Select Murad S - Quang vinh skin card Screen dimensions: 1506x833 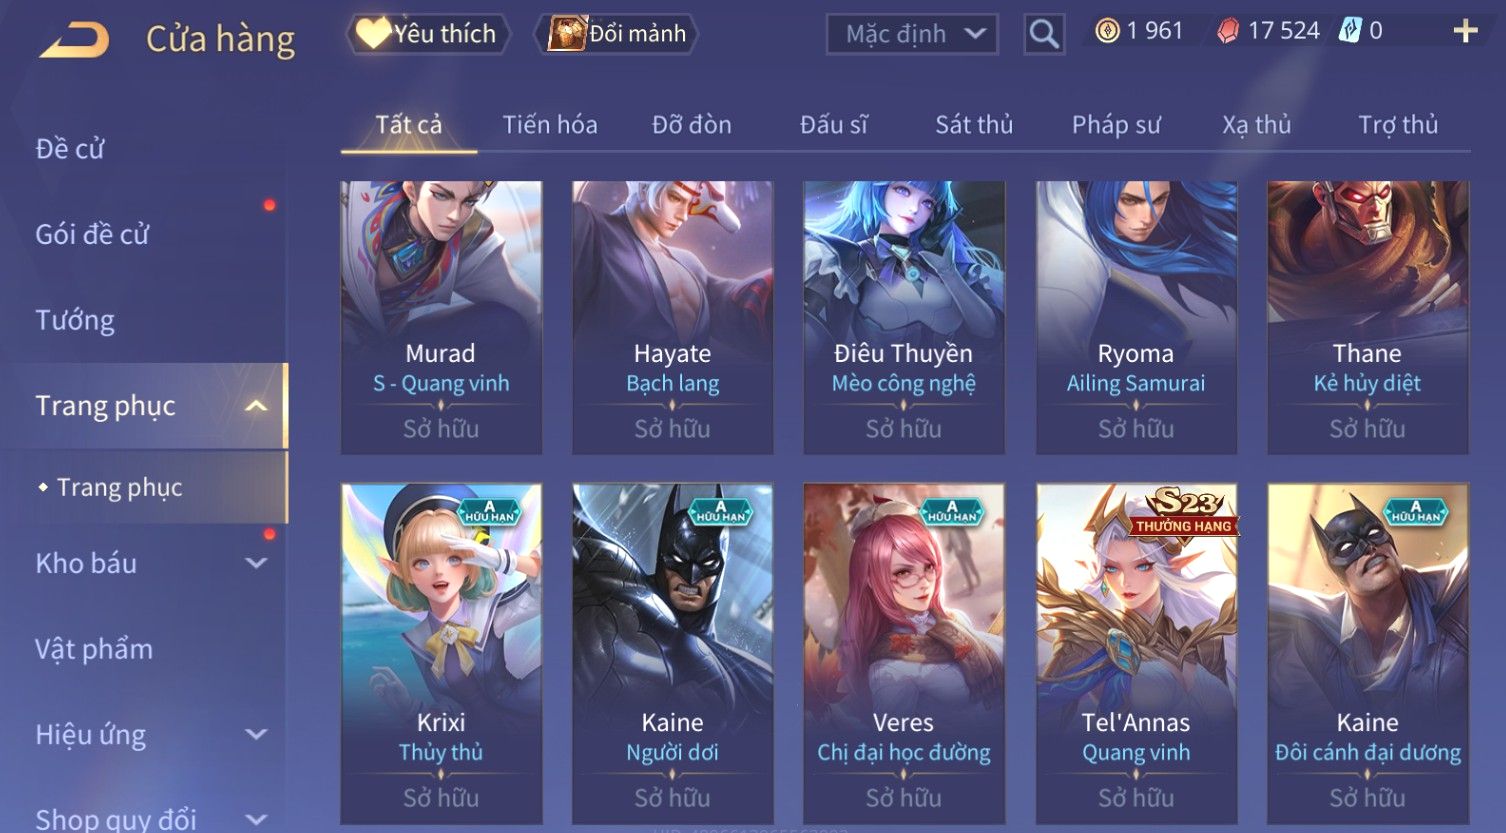coord(441,318)
